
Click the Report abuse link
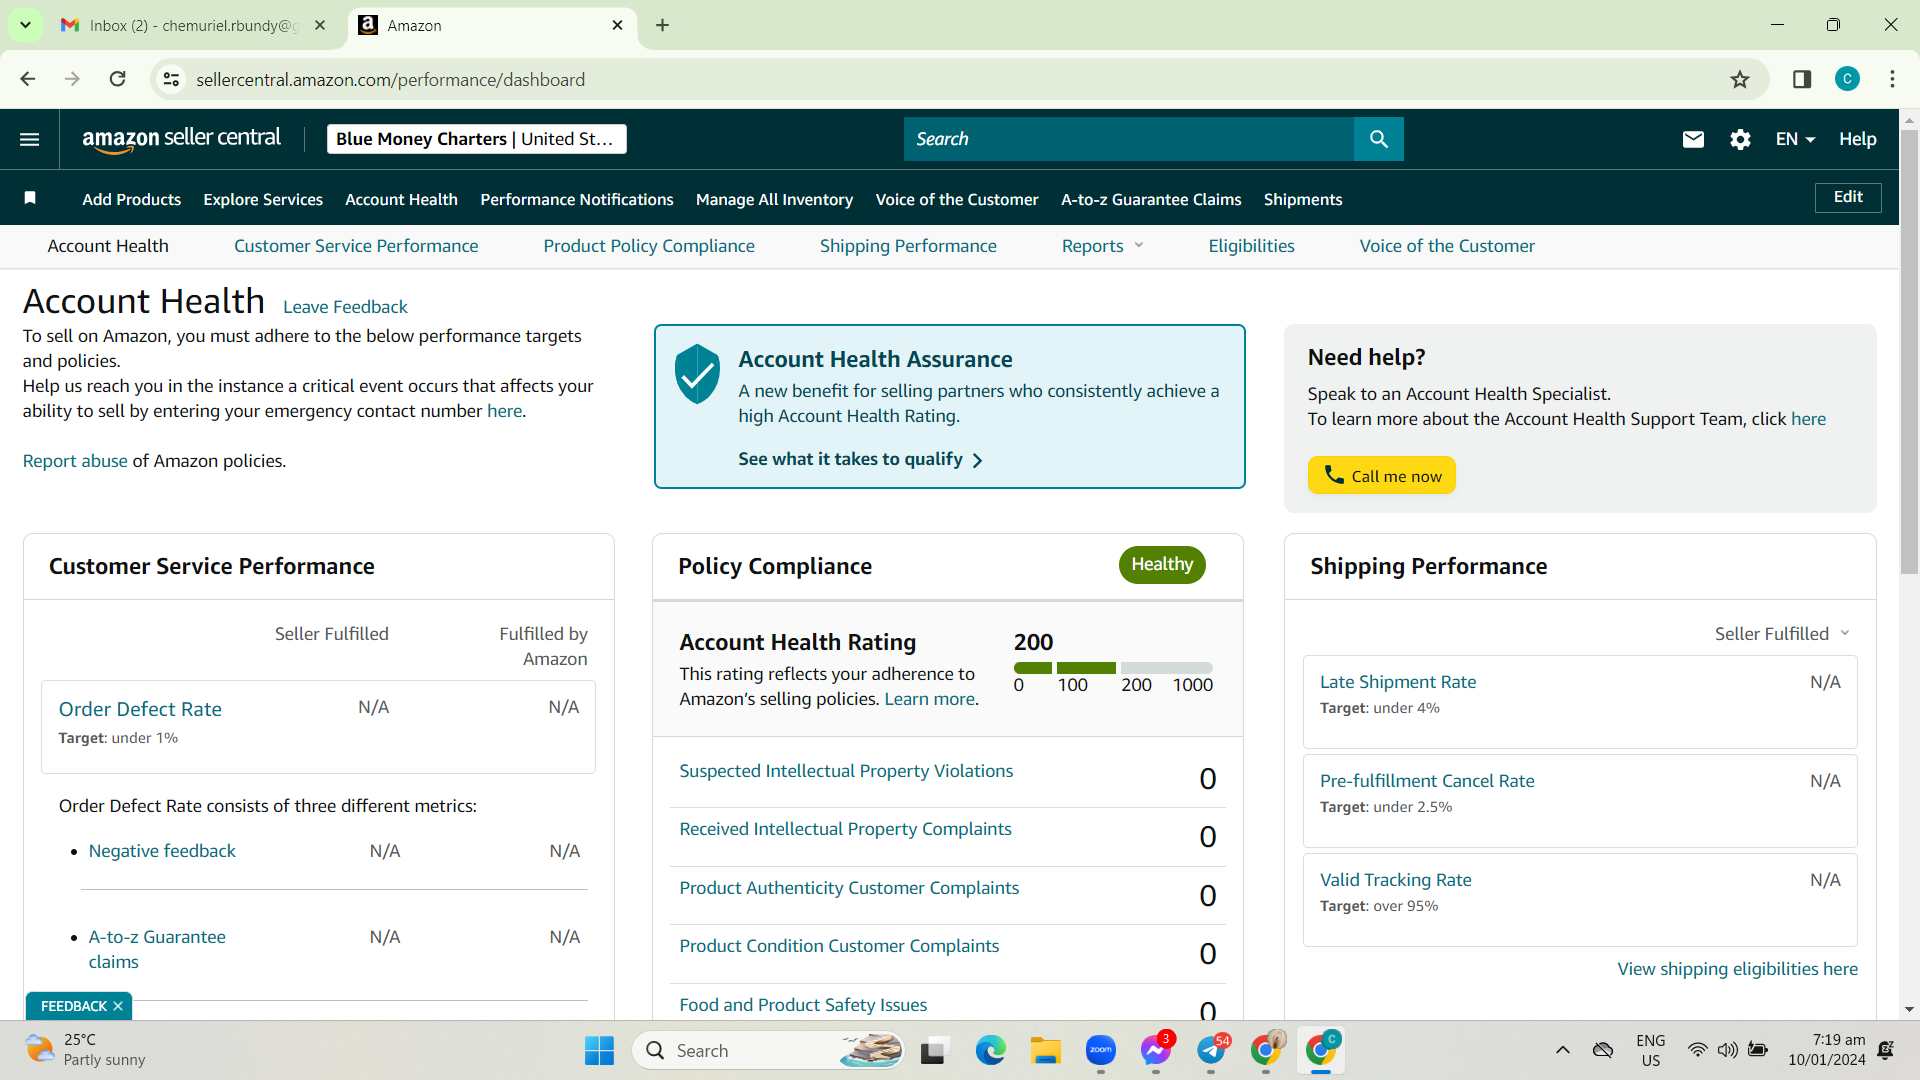coord(75,461)
